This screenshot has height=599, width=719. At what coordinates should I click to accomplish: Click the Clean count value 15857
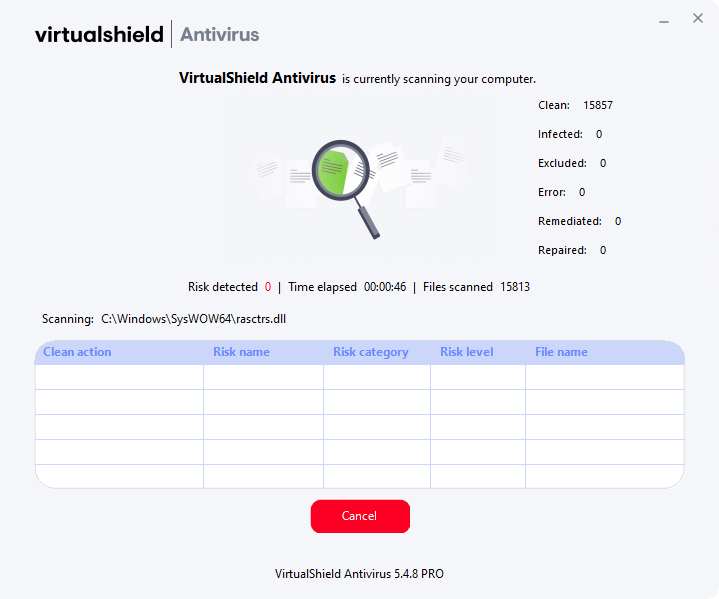click(597, 105)
